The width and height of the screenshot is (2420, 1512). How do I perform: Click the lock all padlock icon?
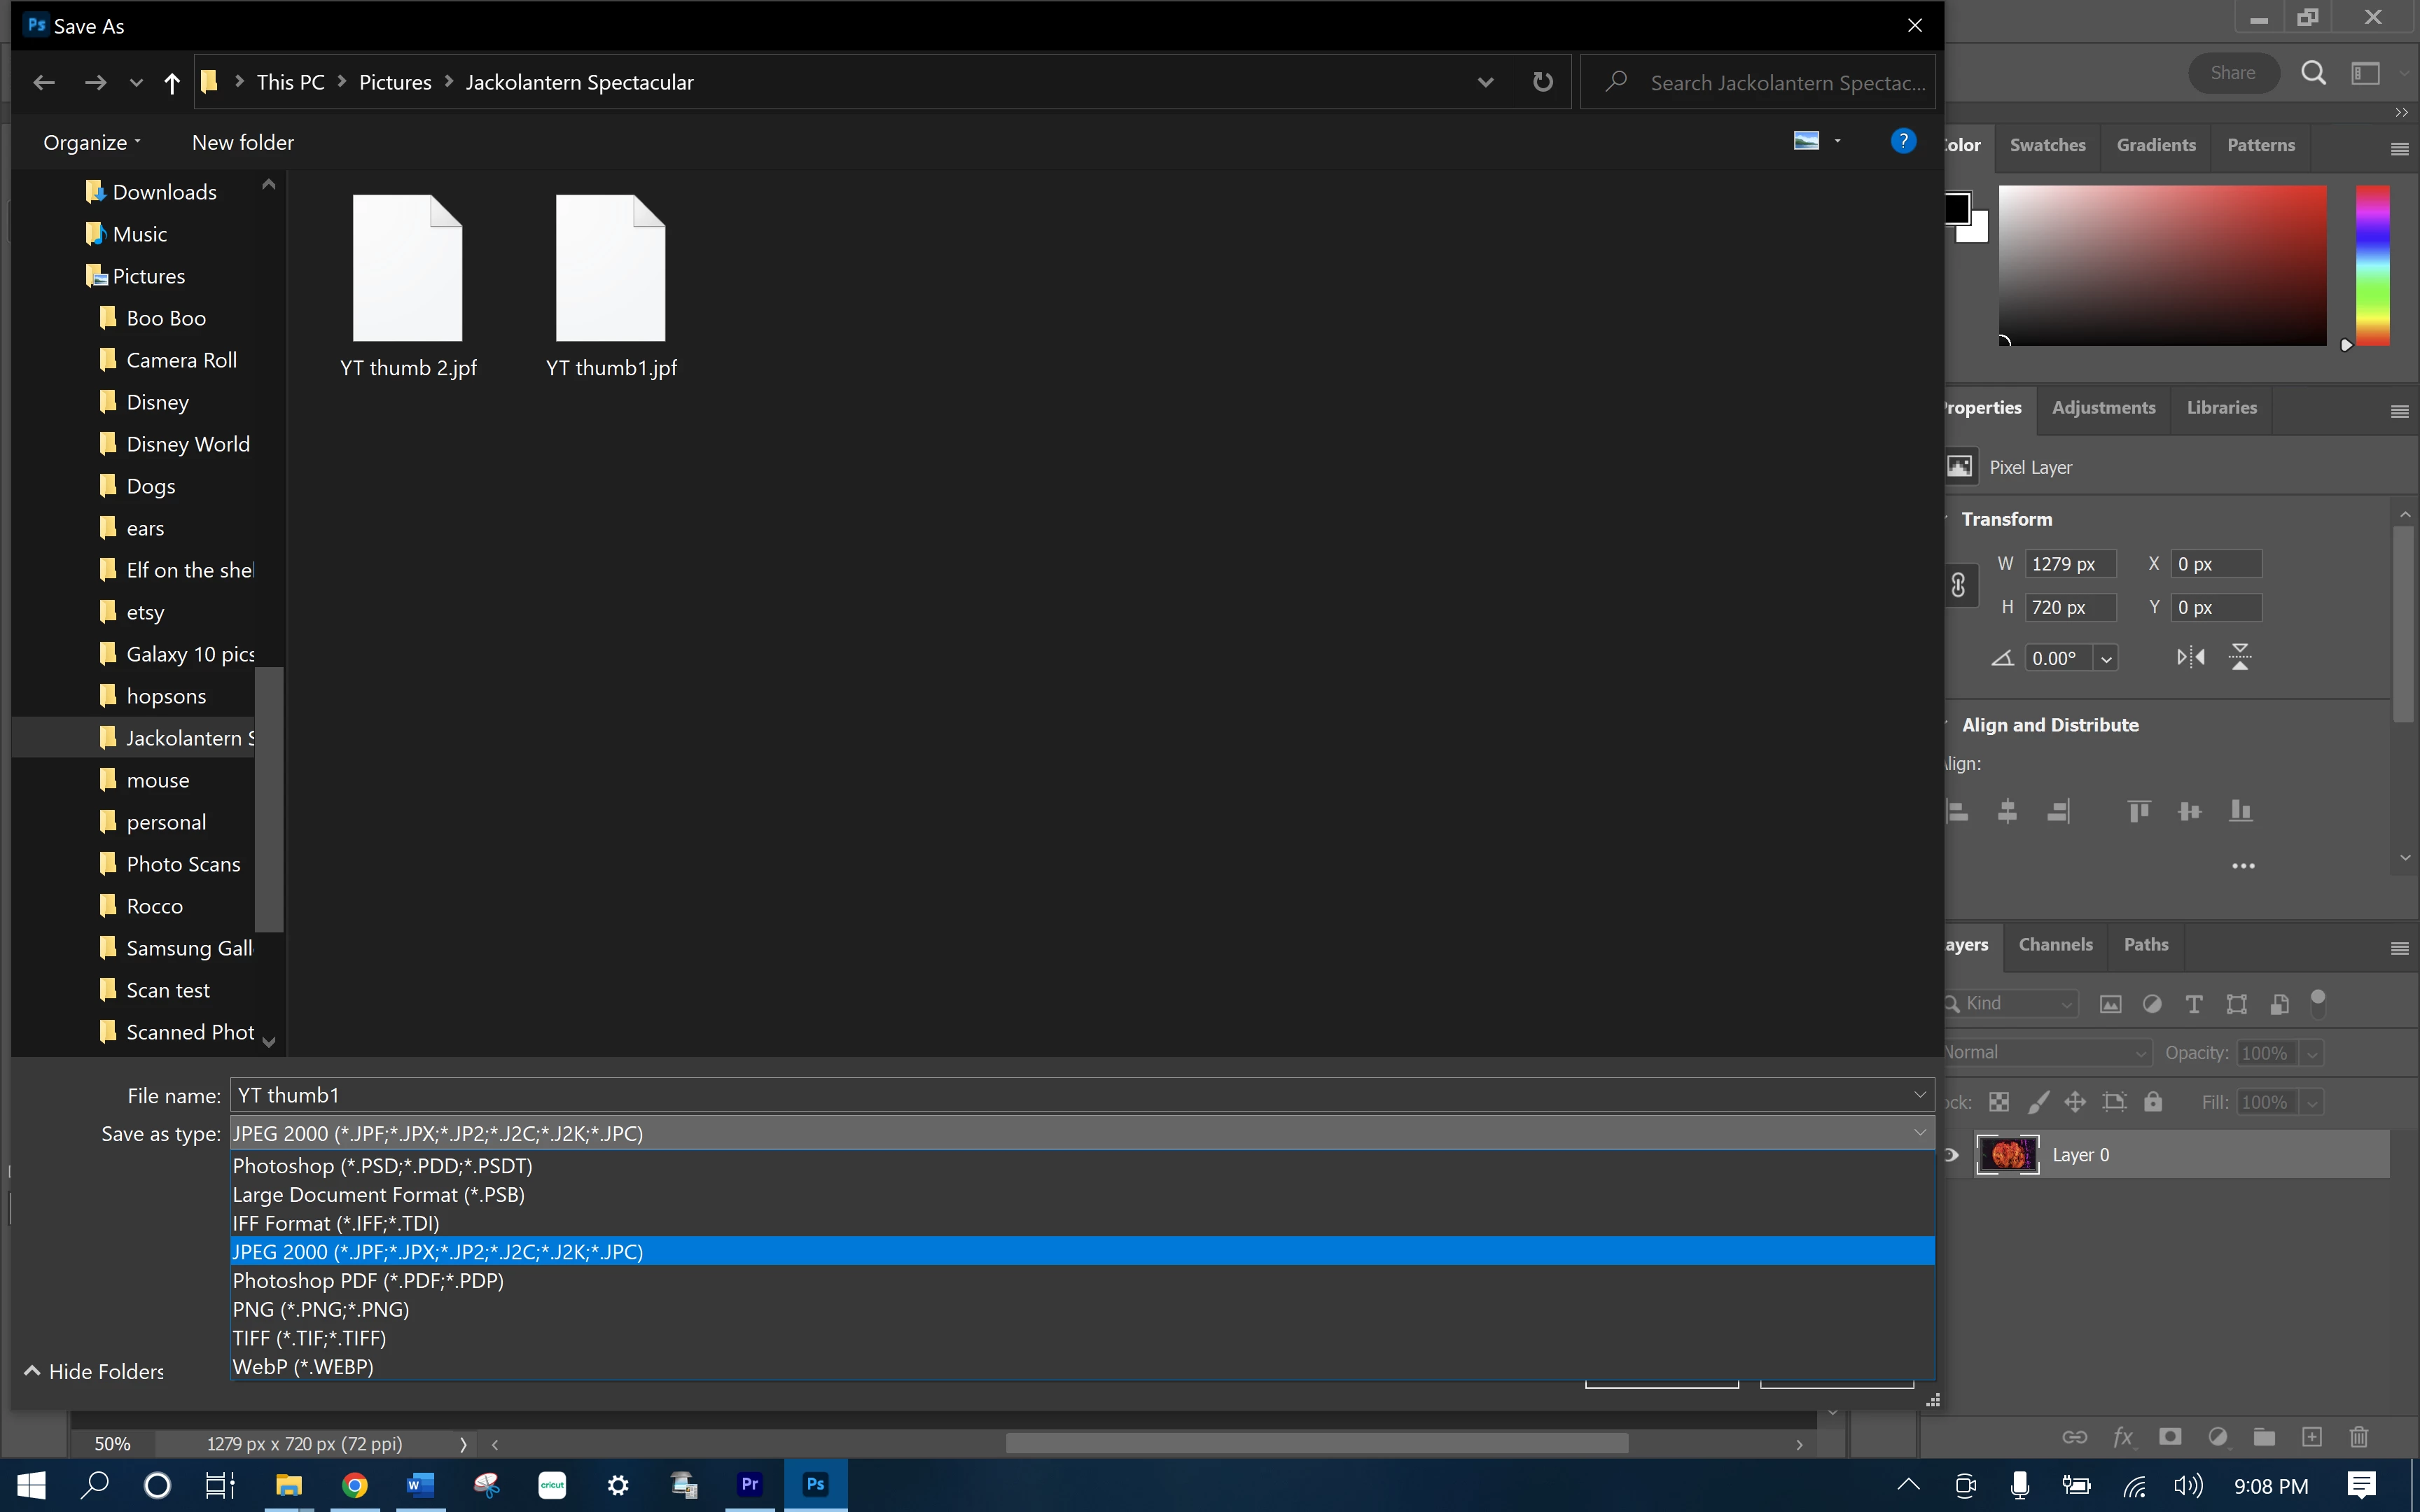pos(2153,1102)
